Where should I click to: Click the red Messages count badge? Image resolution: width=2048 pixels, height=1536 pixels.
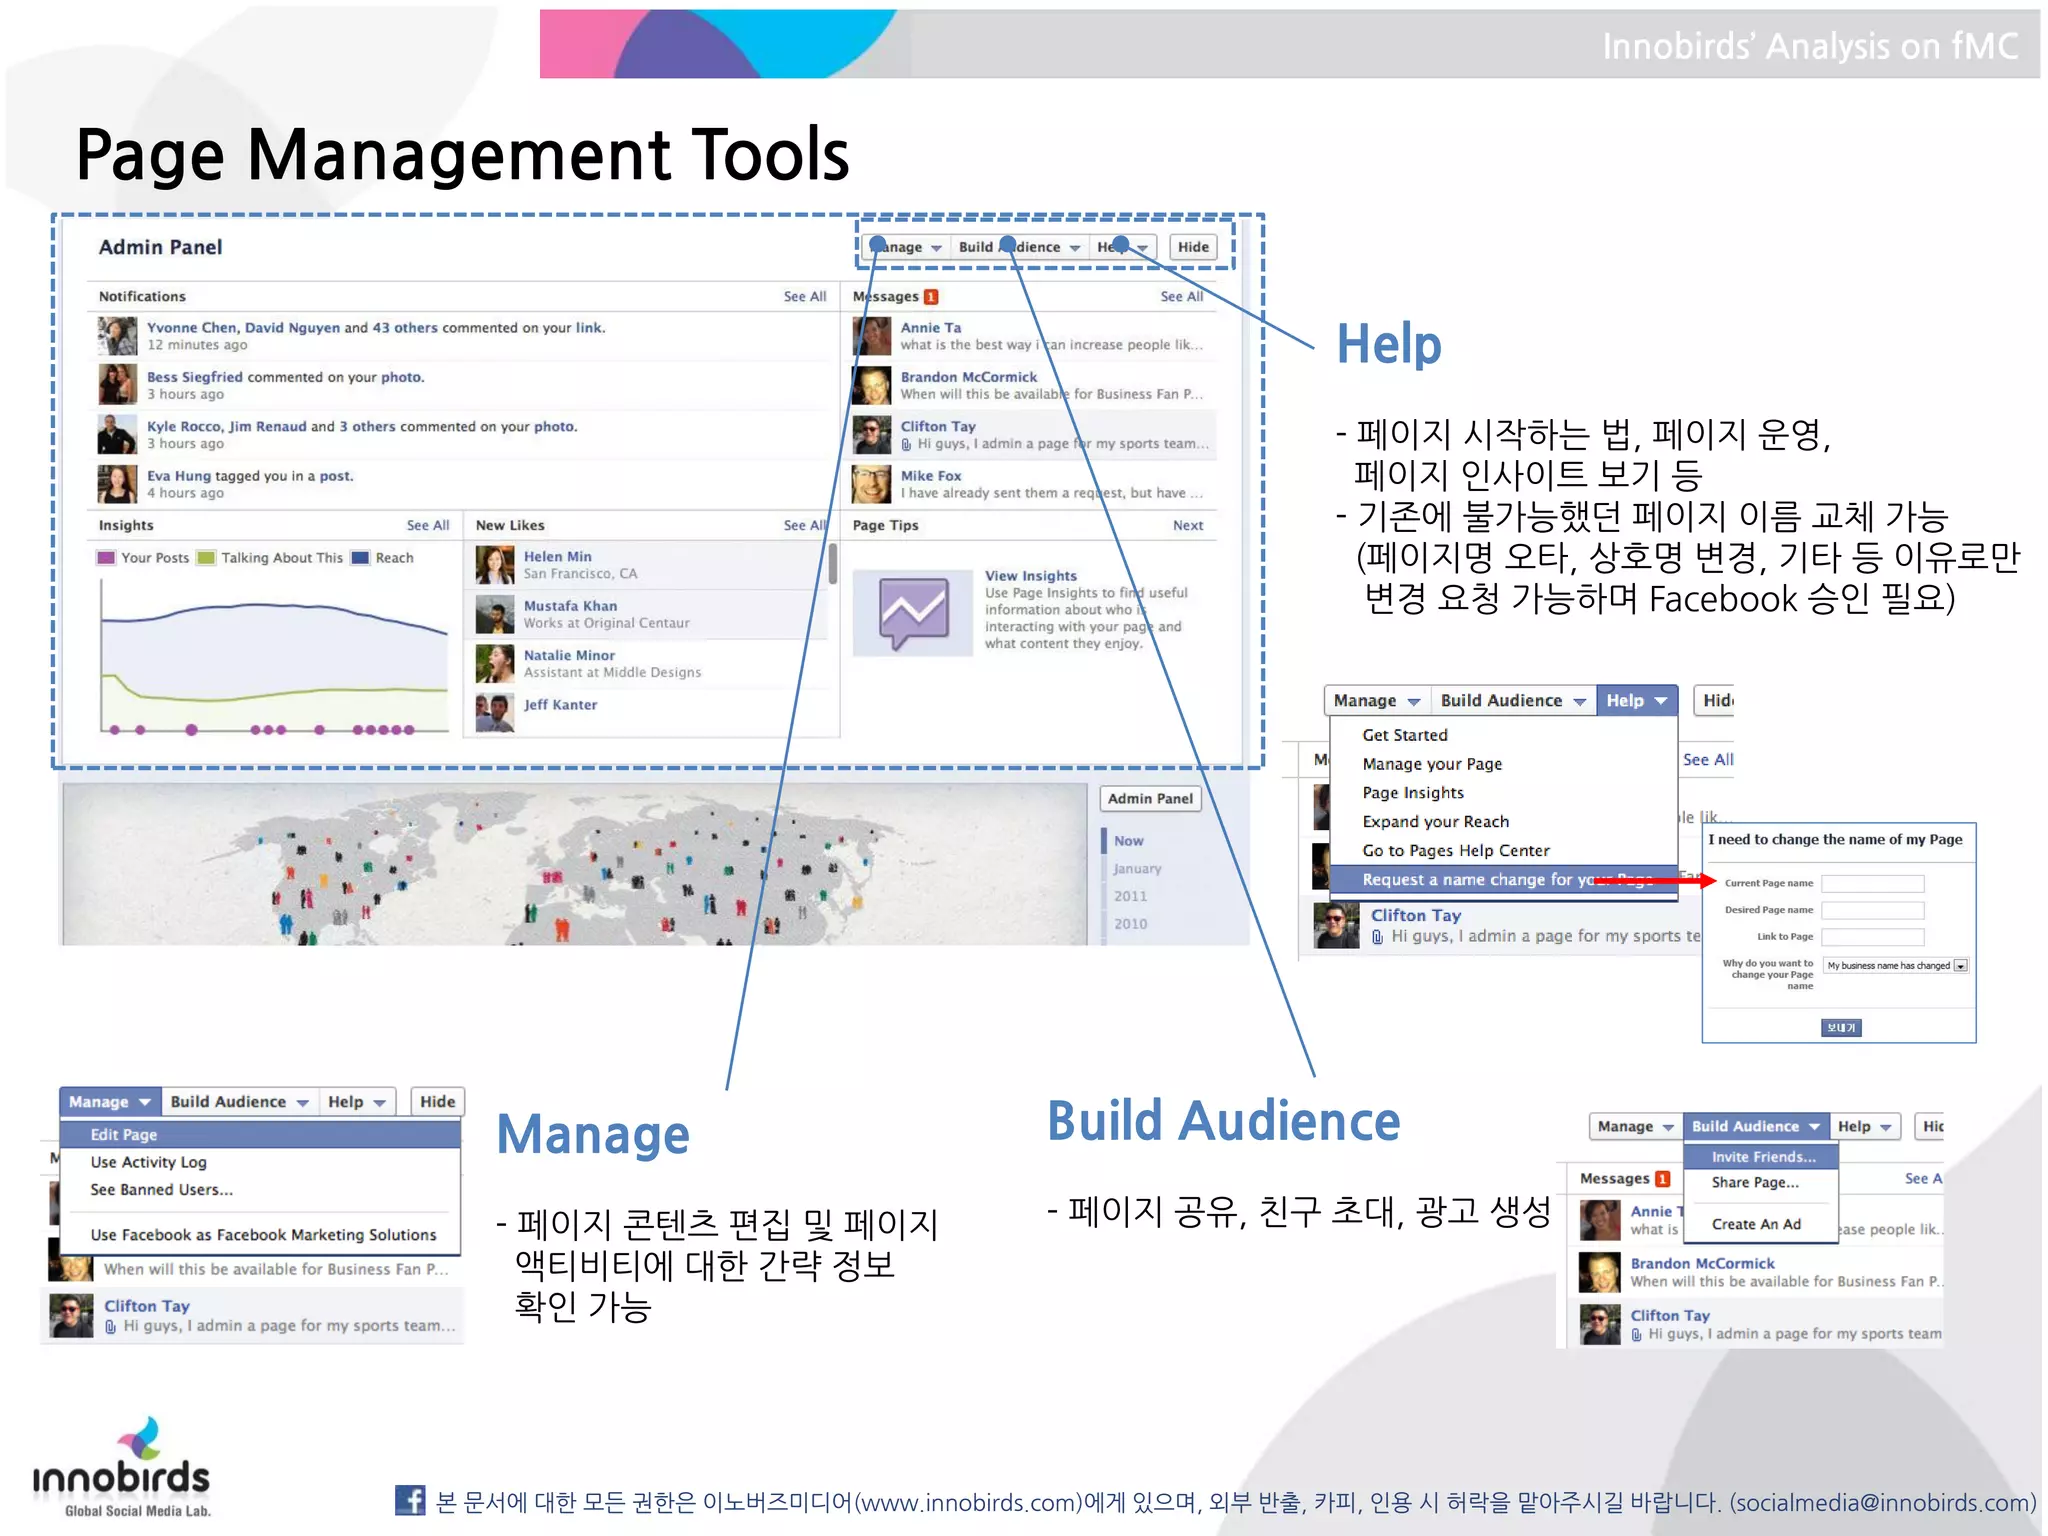pos(931,296)
